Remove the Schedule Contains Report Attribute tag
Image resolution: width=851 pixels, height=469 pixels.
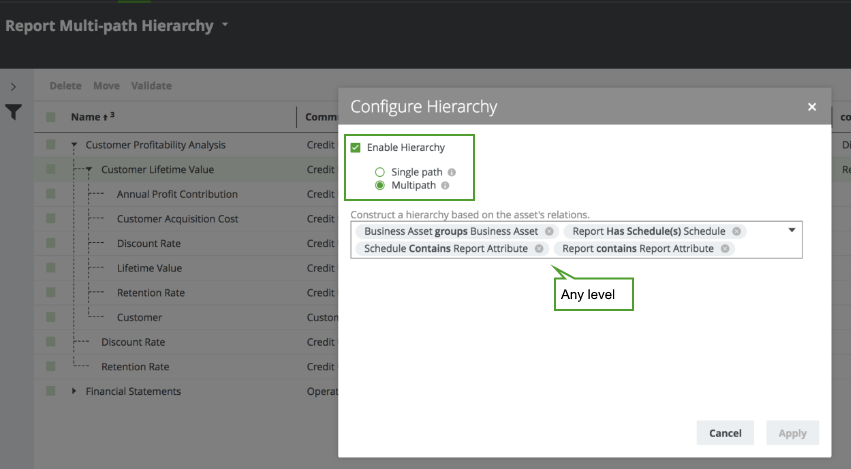point(539,248)
